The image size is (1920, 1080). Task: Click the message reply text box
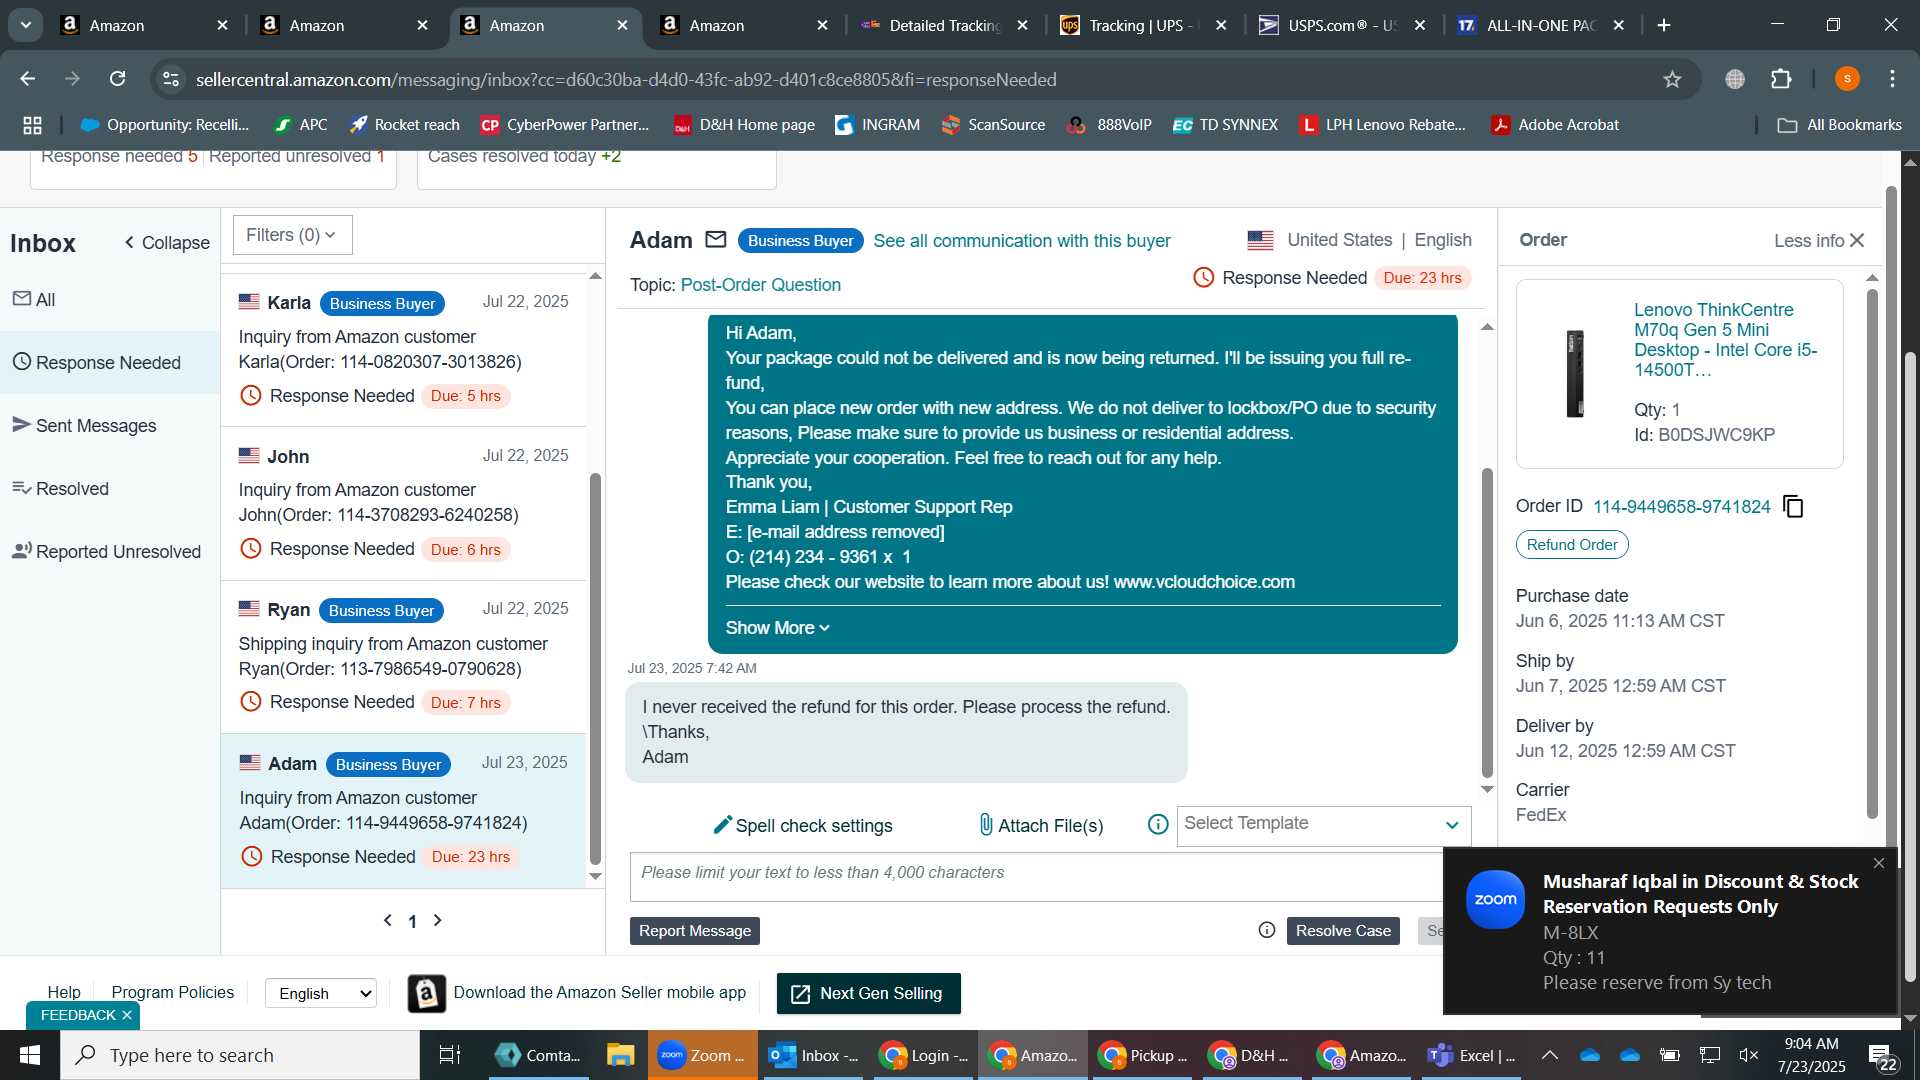pos(1036,877)
